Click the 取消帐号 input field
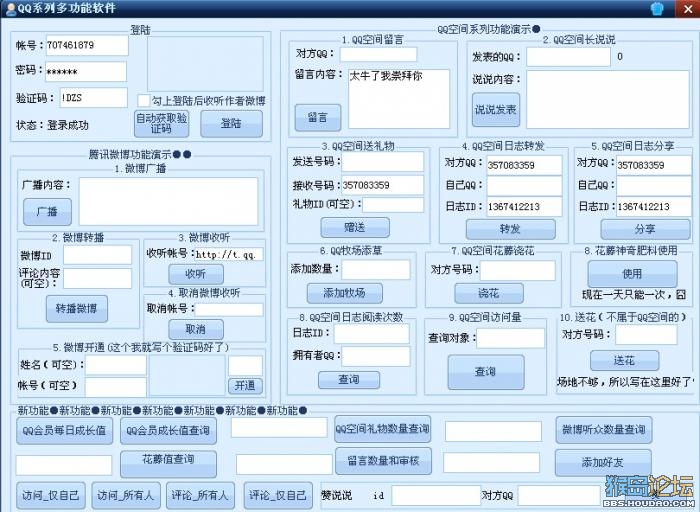 click(x=229, y=309)
